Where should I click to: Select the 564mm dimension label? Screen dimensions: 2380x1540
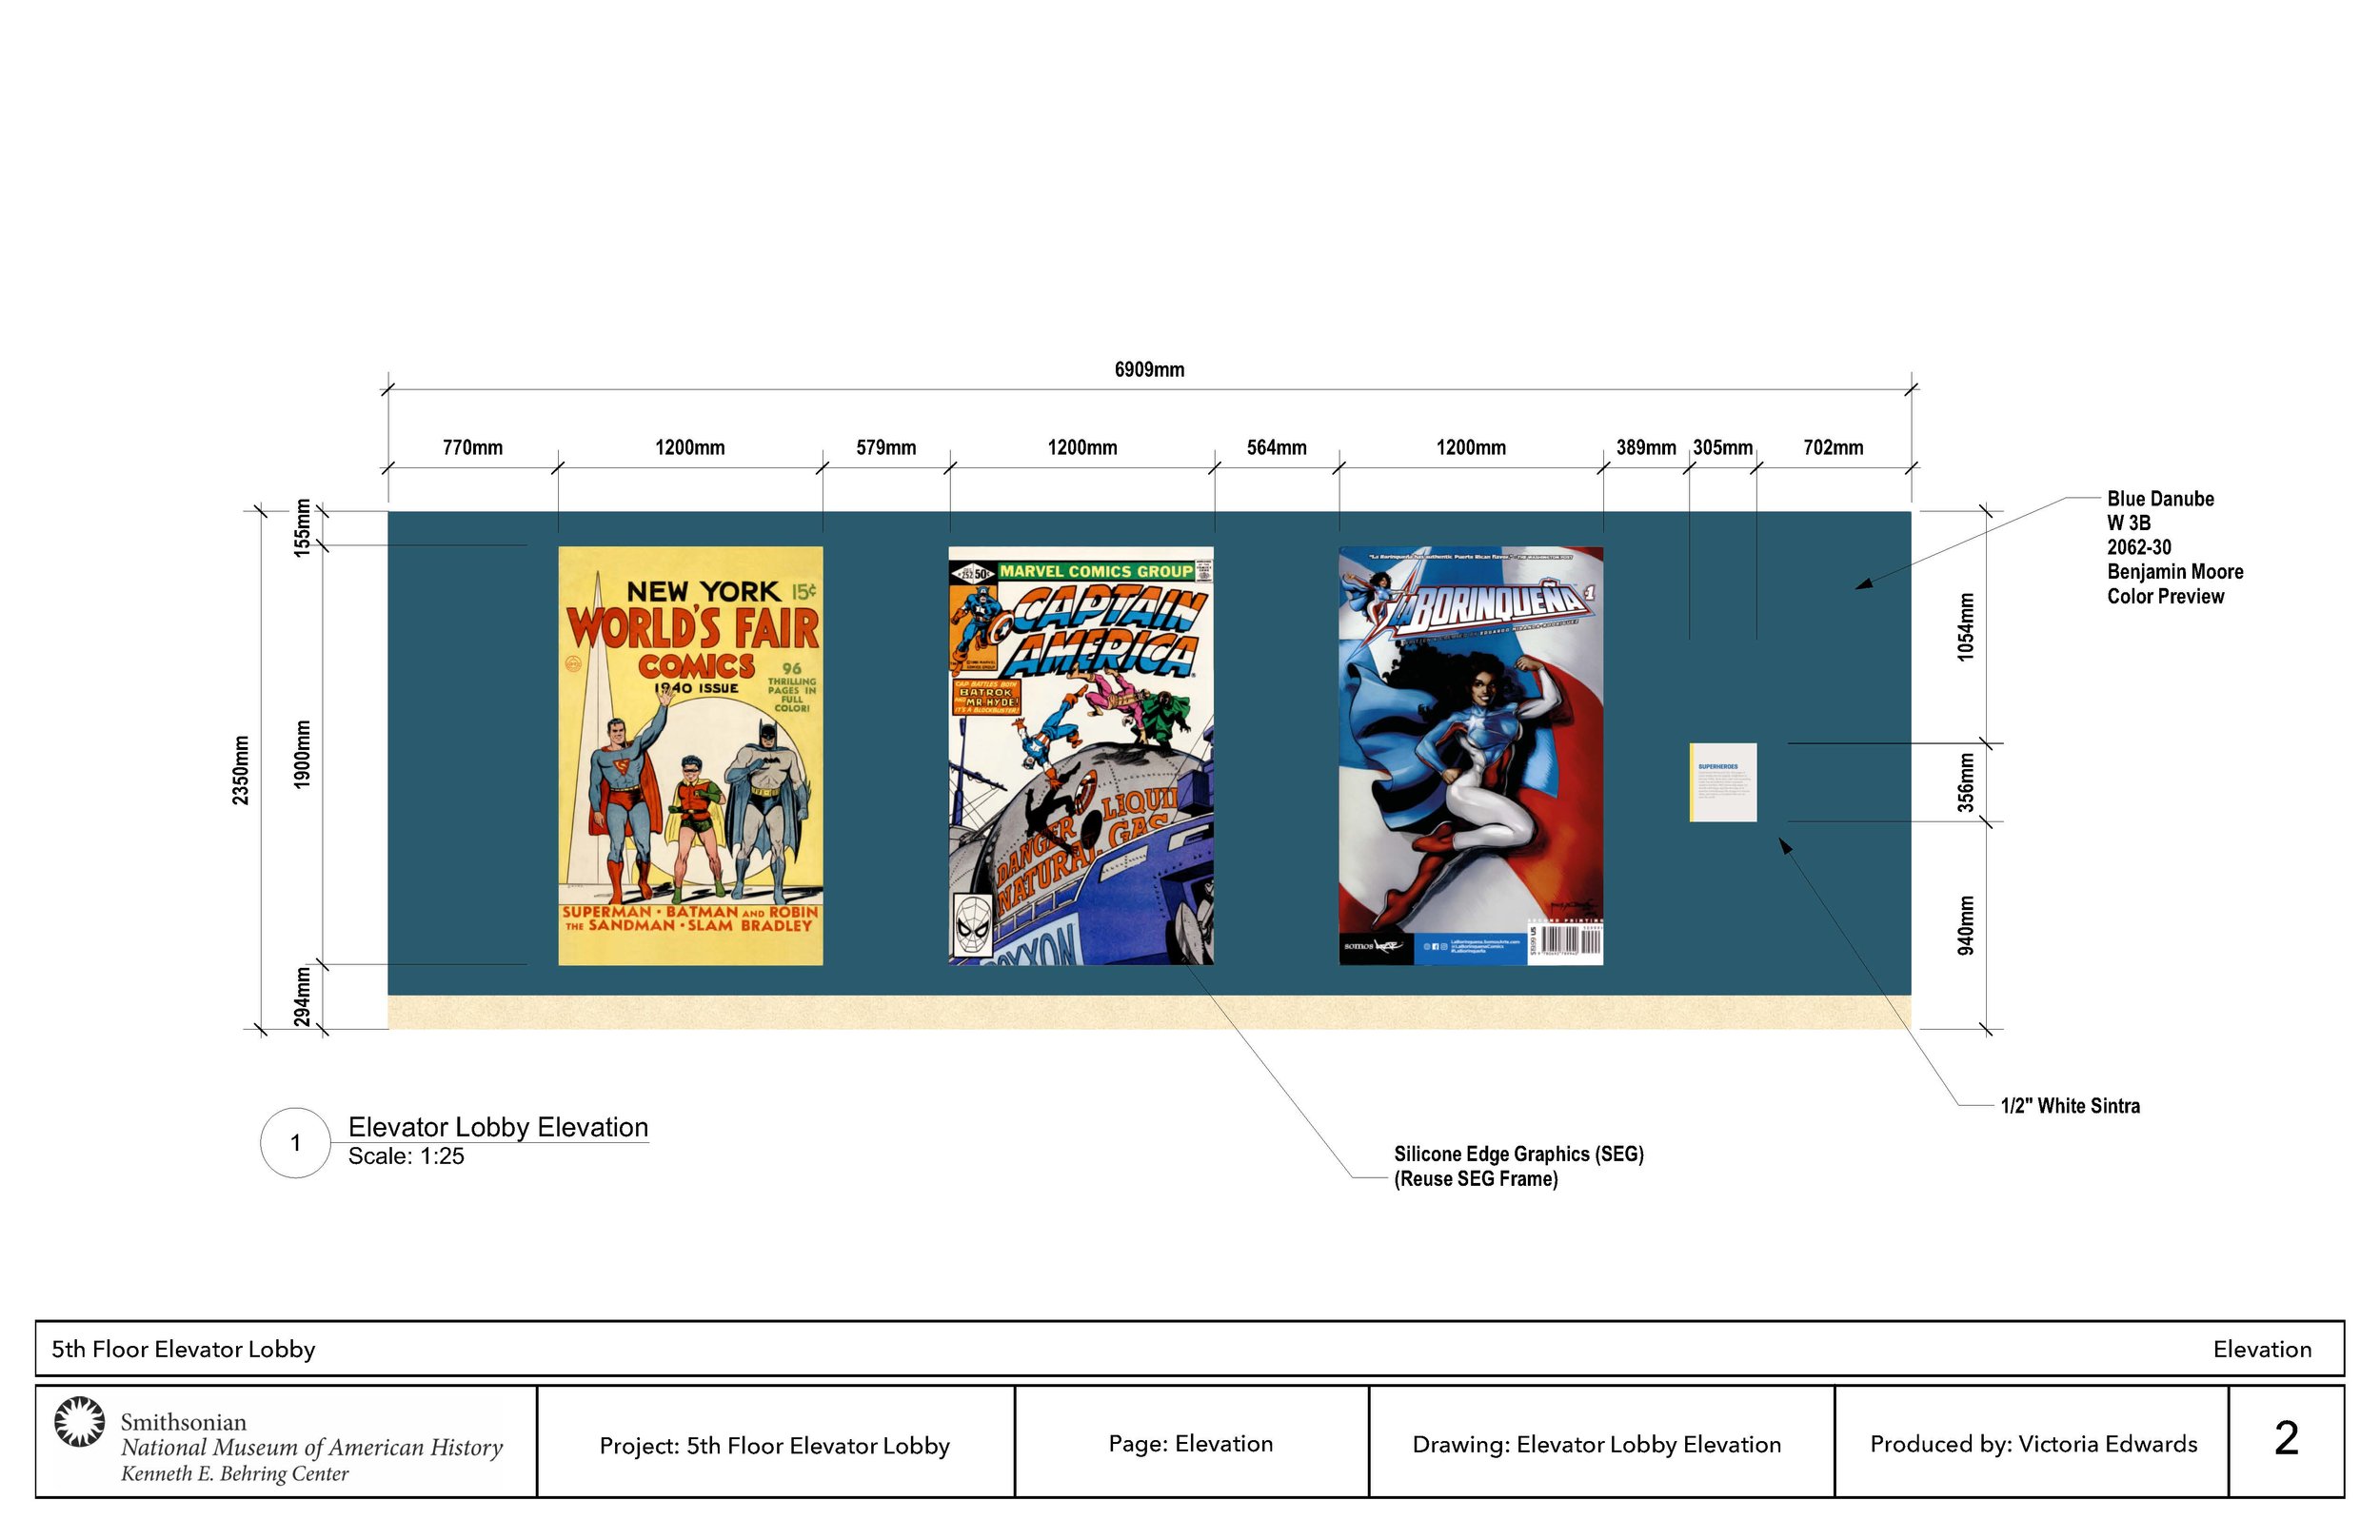click(1276, 447)
